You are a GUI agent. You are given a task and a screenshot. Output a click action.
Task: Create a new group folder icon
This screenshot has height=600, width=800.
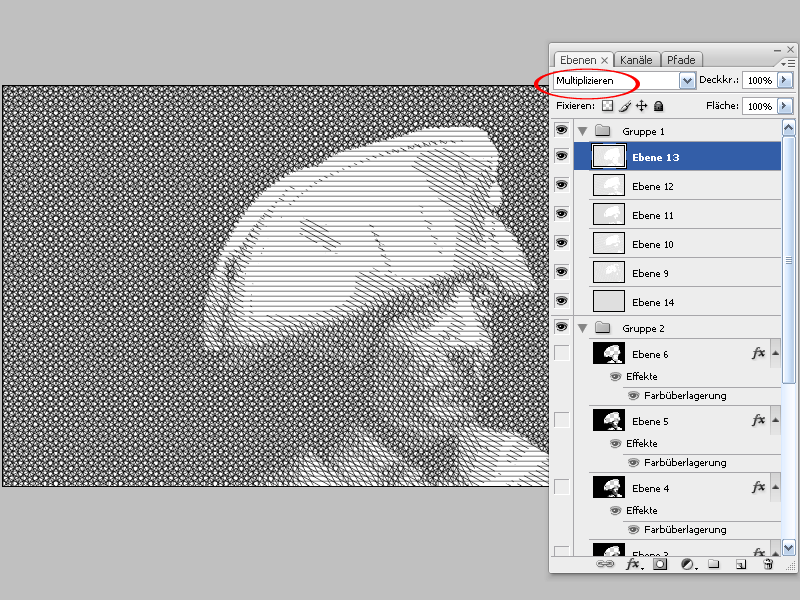(x=714, y=564)
